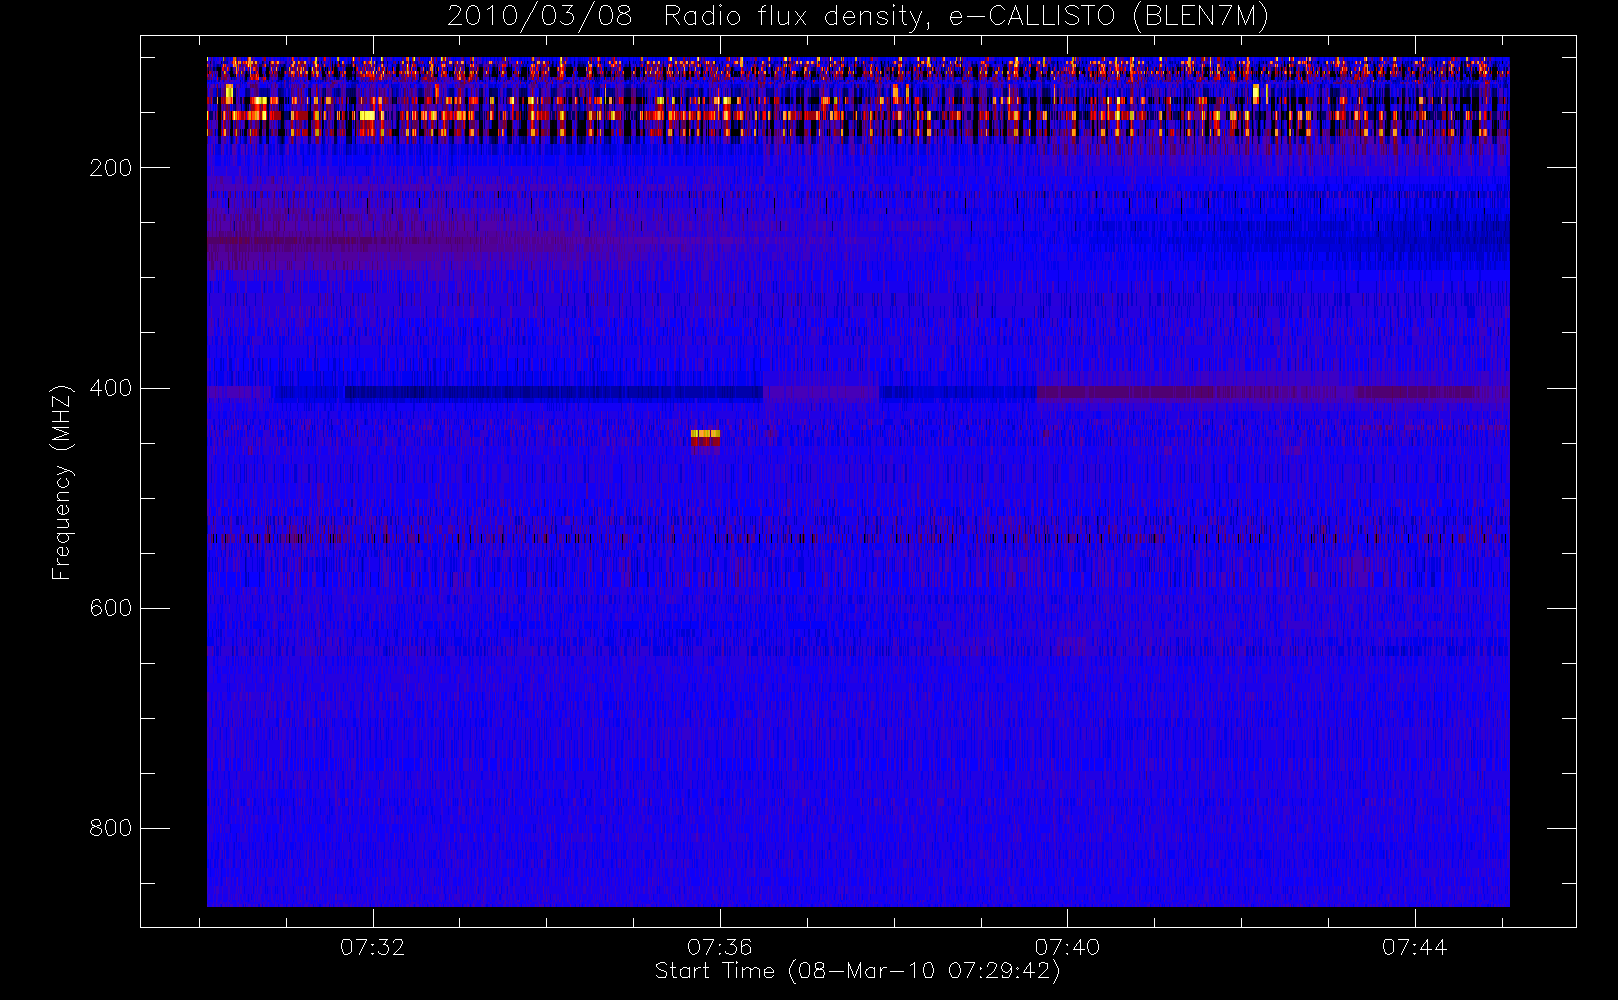The height and width of the screenshot is (1000, 1618).
Task: Click the plot title 'Radio flux density, e-CALLISTO (BLEN7M)'
Action: coord(966,17)
